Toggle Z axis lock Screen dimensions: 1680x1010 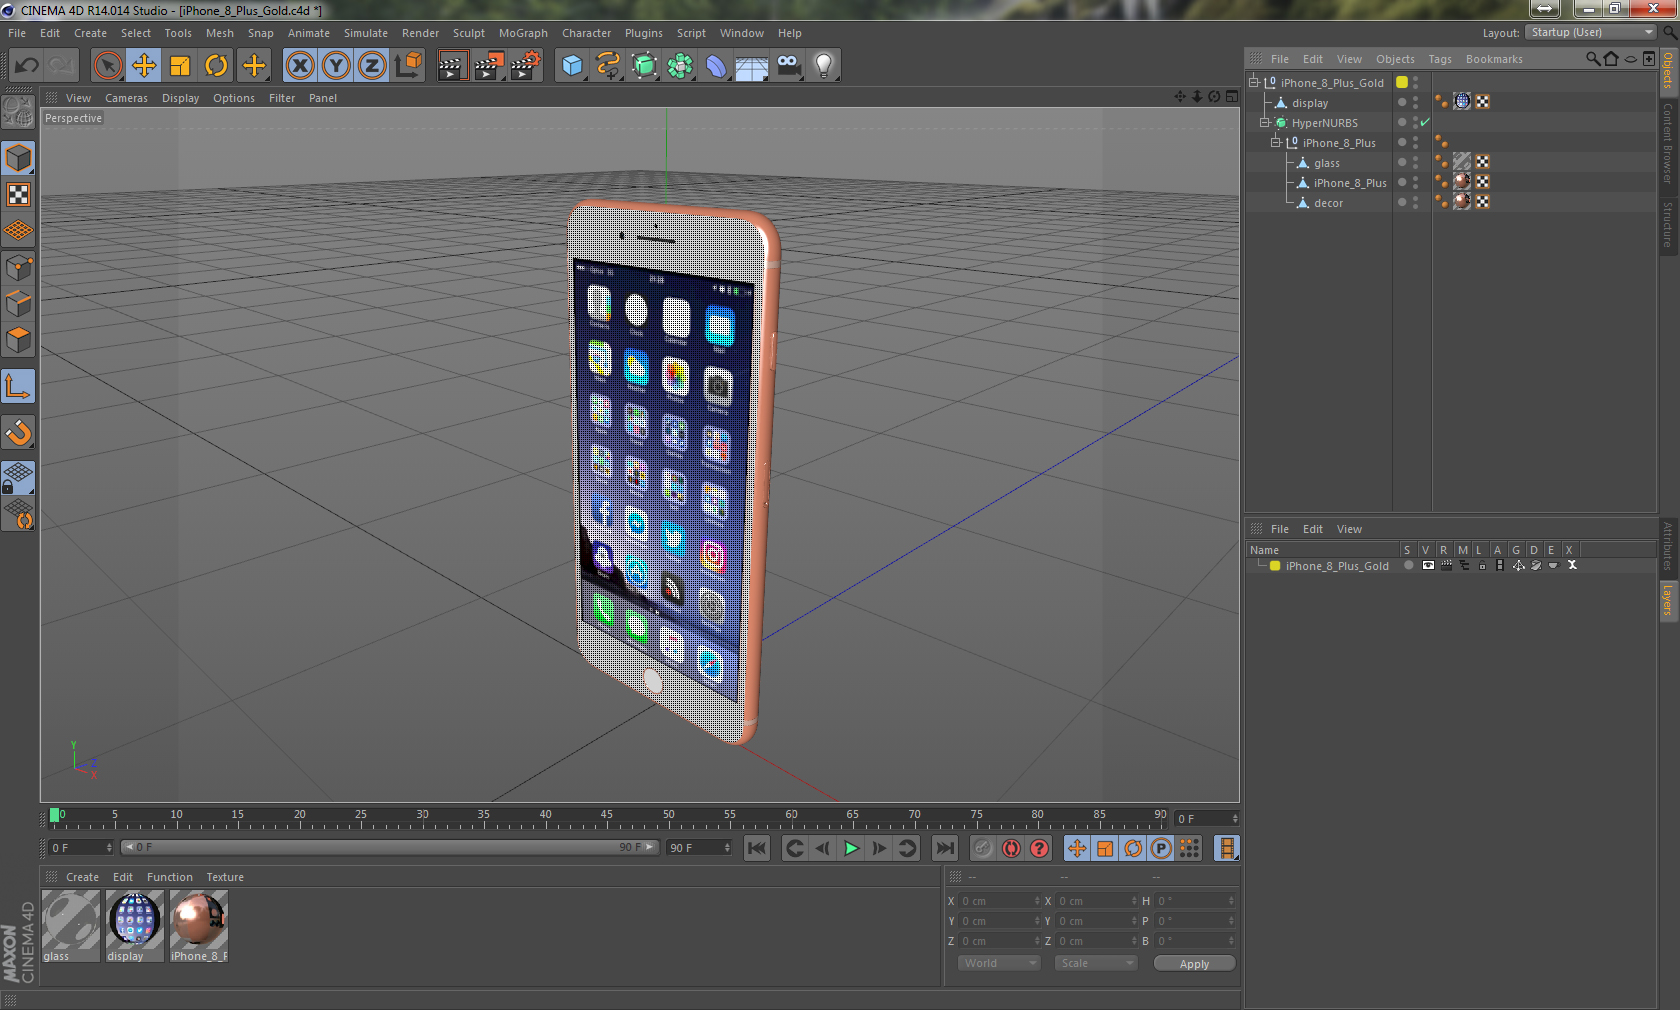(372, 66)
